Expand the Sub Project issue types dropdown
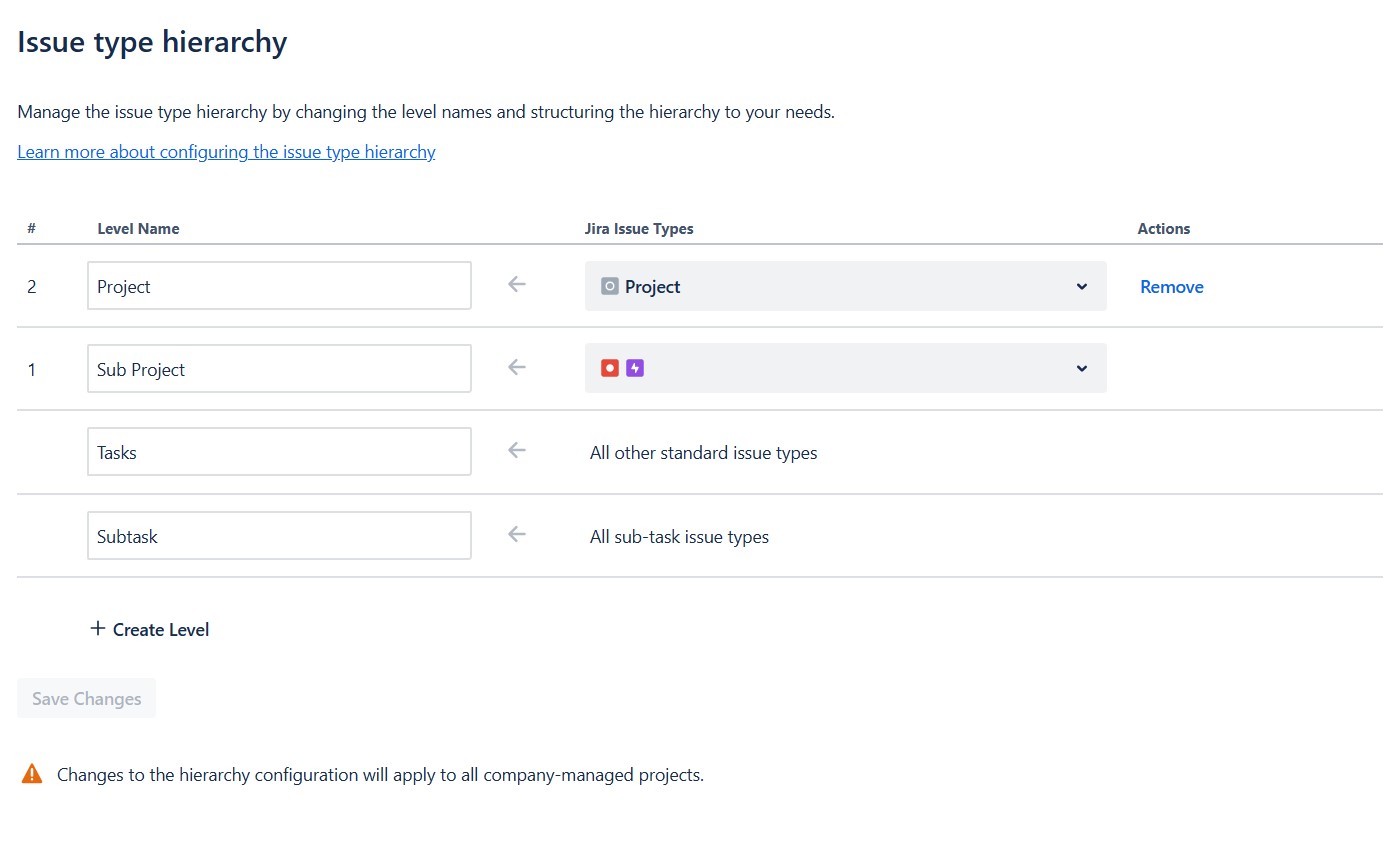 [x=846, y=368]
